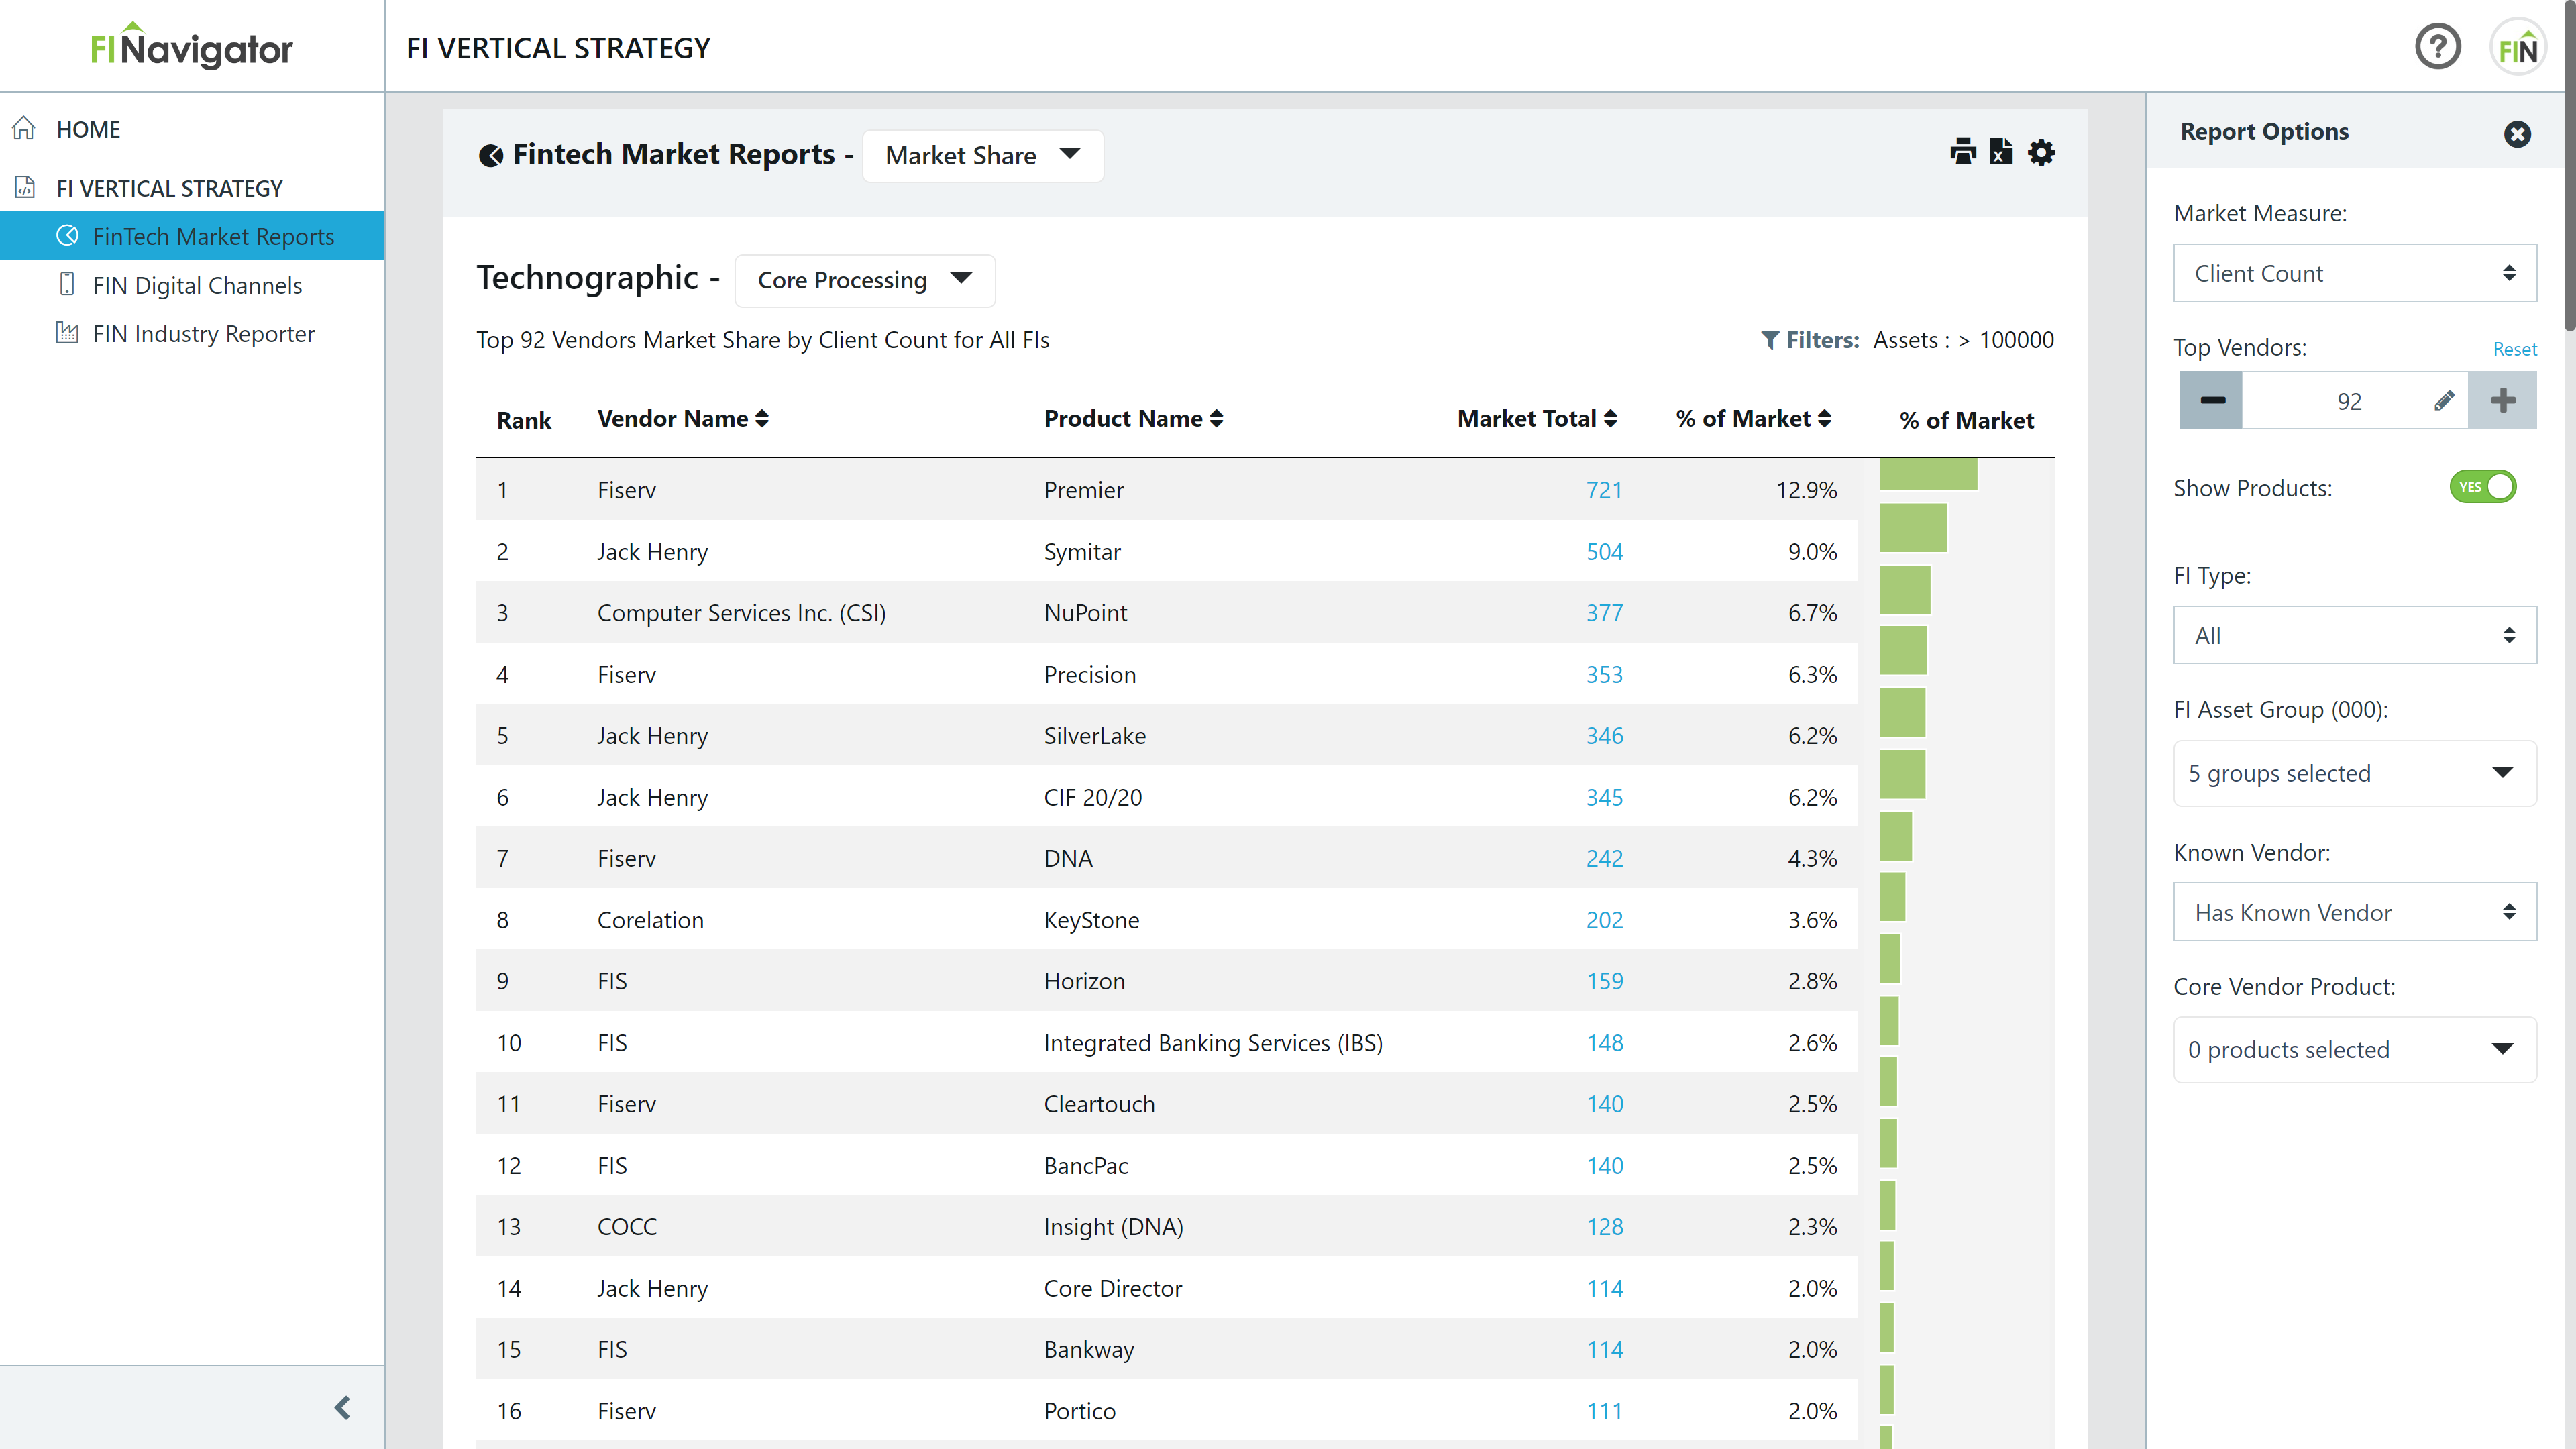
Task: Click the Bankway product cell
Action: [1089, 1350]
